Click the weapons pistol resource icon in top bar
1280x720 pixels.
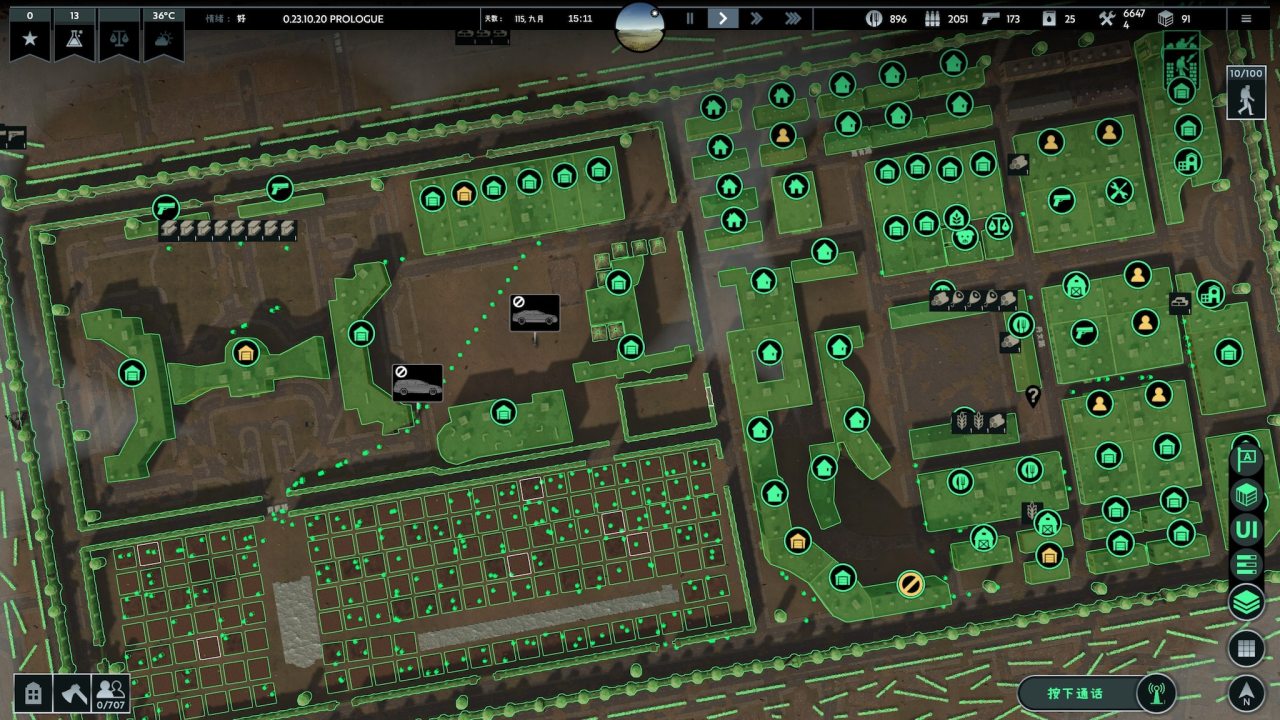point(991,19)
